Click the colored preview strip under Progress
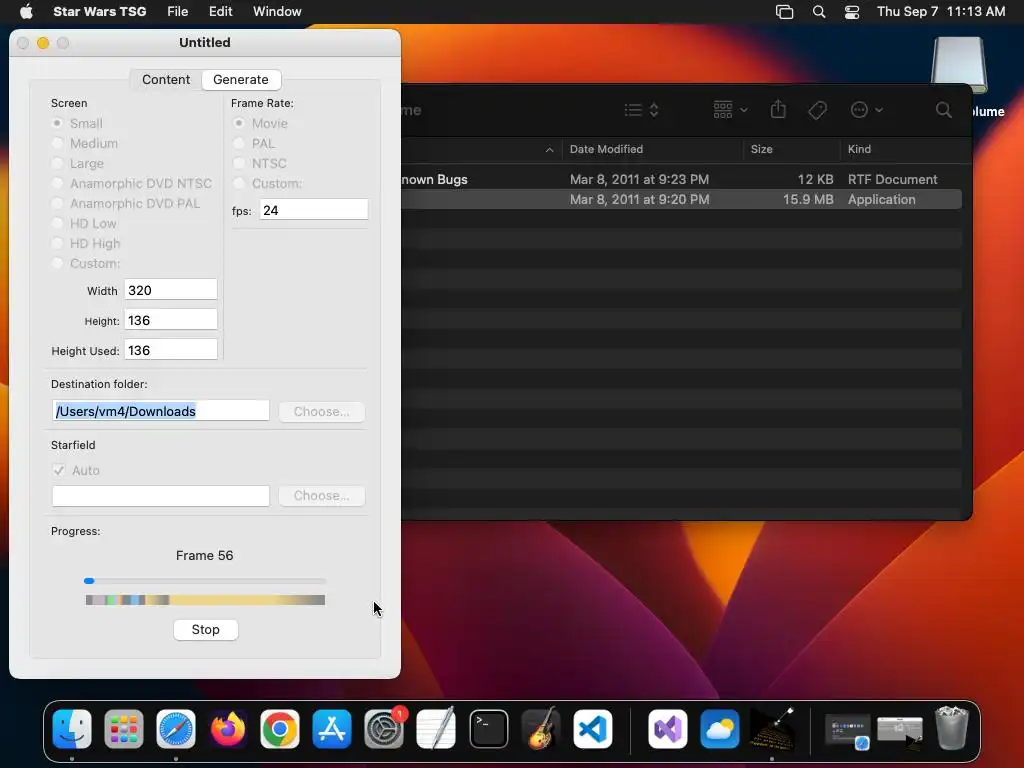This screenshot has height=768, width=1024. pyautogui.click(x=205, y=600)
